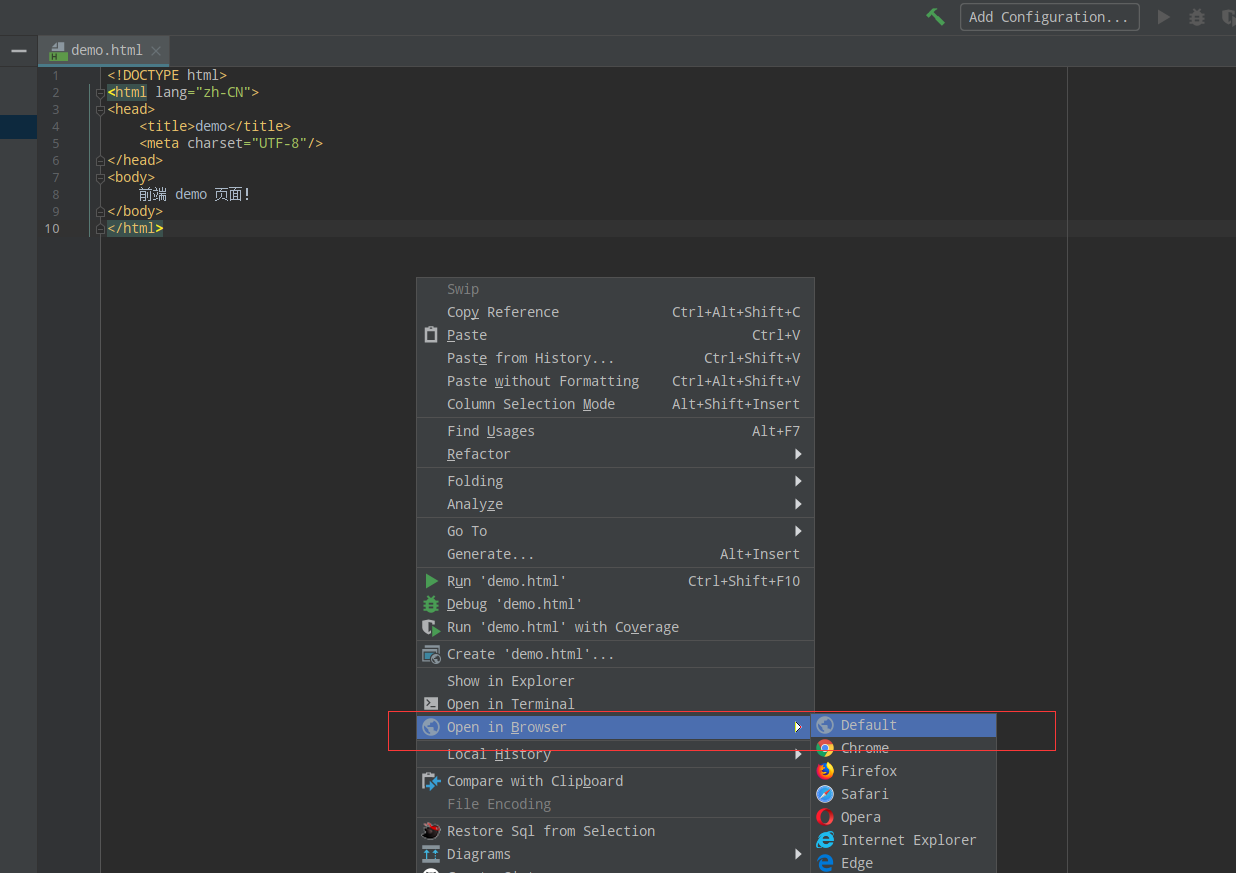
Task: Select Paste without Formatting
Action: 615,381
